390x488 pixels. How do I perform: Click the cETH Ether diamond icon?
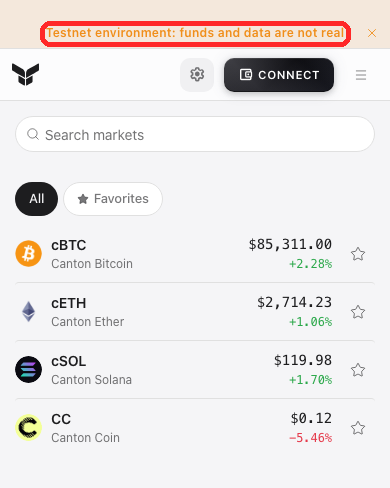click(x=29, y=312)
